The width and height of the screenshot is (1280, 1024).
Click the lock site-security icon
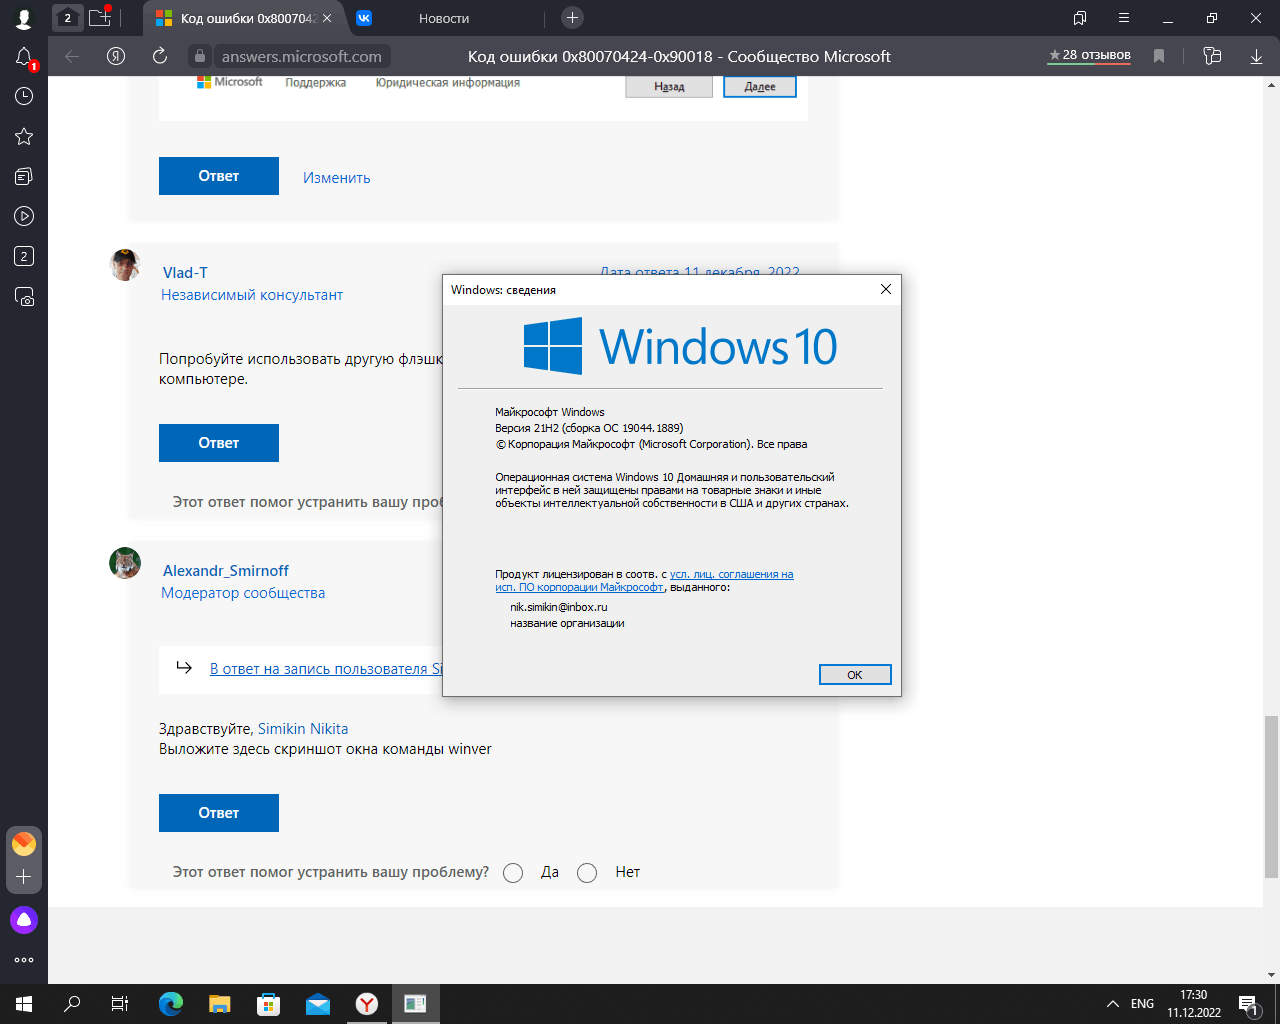point(200,57)
